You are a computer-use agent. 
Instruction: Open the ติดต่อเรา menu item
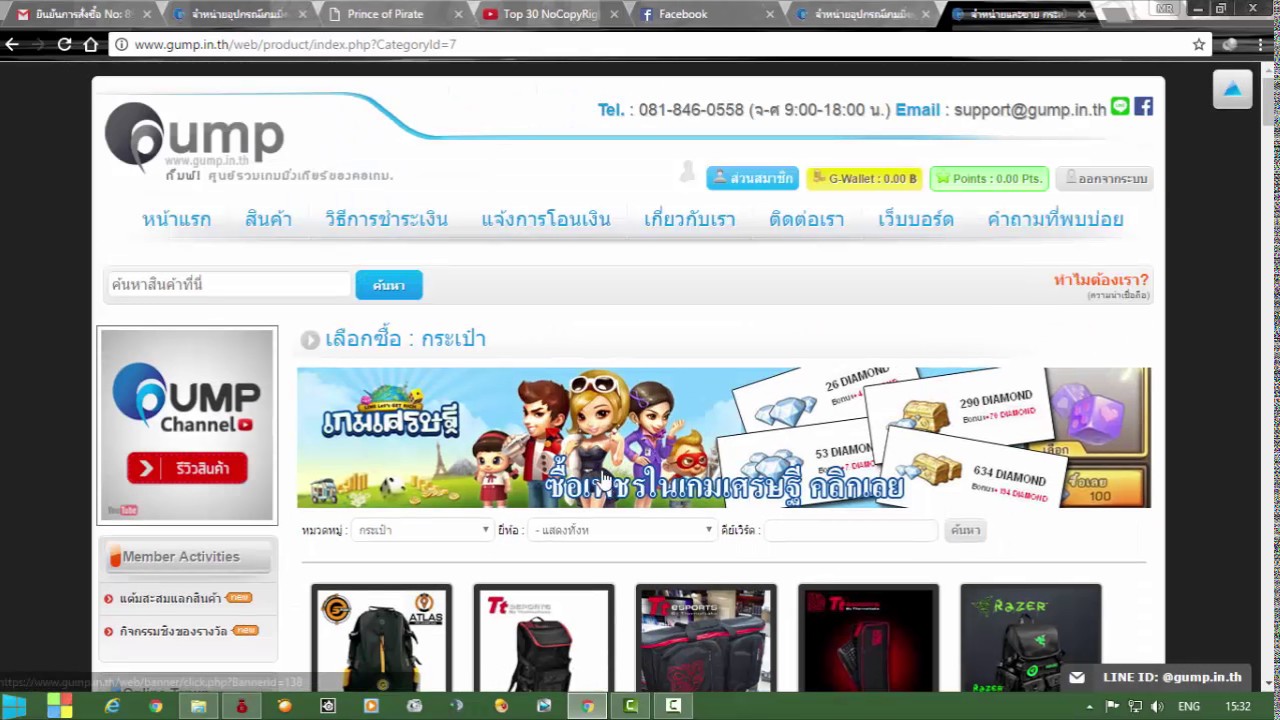(806, 219)
